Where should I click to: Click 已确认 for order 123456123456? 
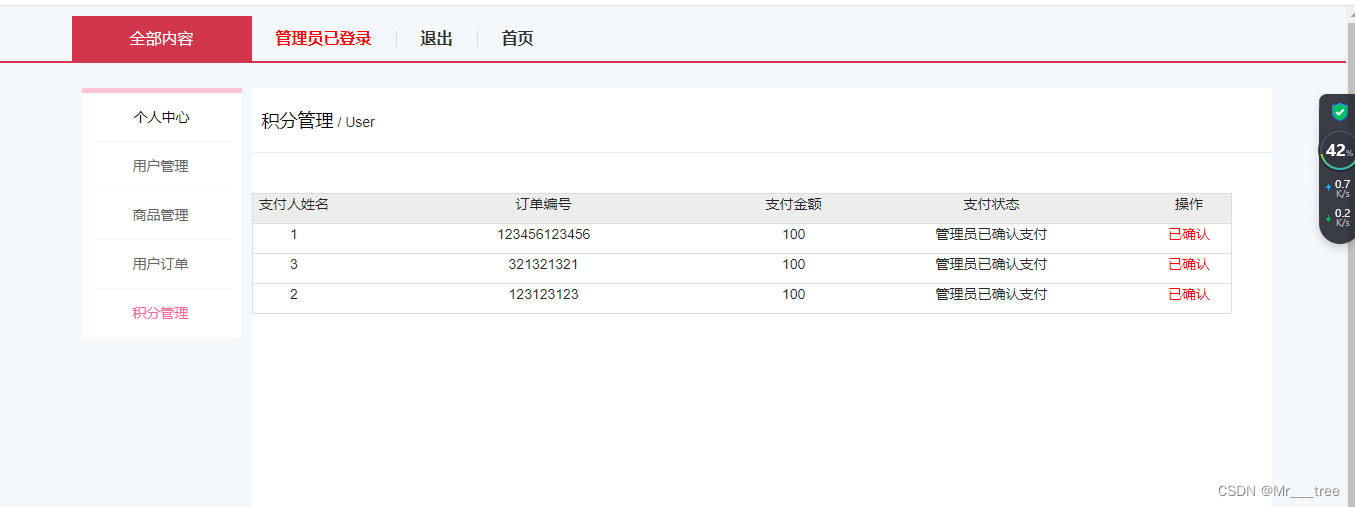coord(1189,234)
